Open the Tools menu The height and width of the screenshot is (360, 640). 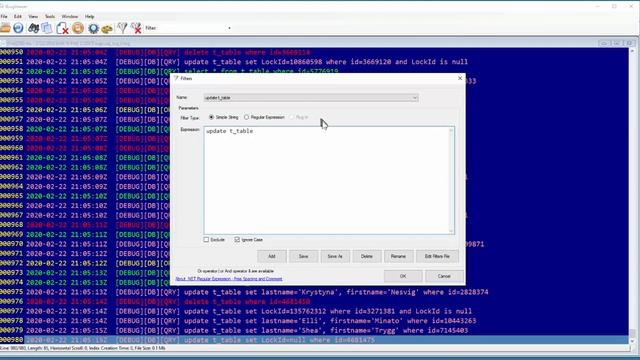(50, 16)
